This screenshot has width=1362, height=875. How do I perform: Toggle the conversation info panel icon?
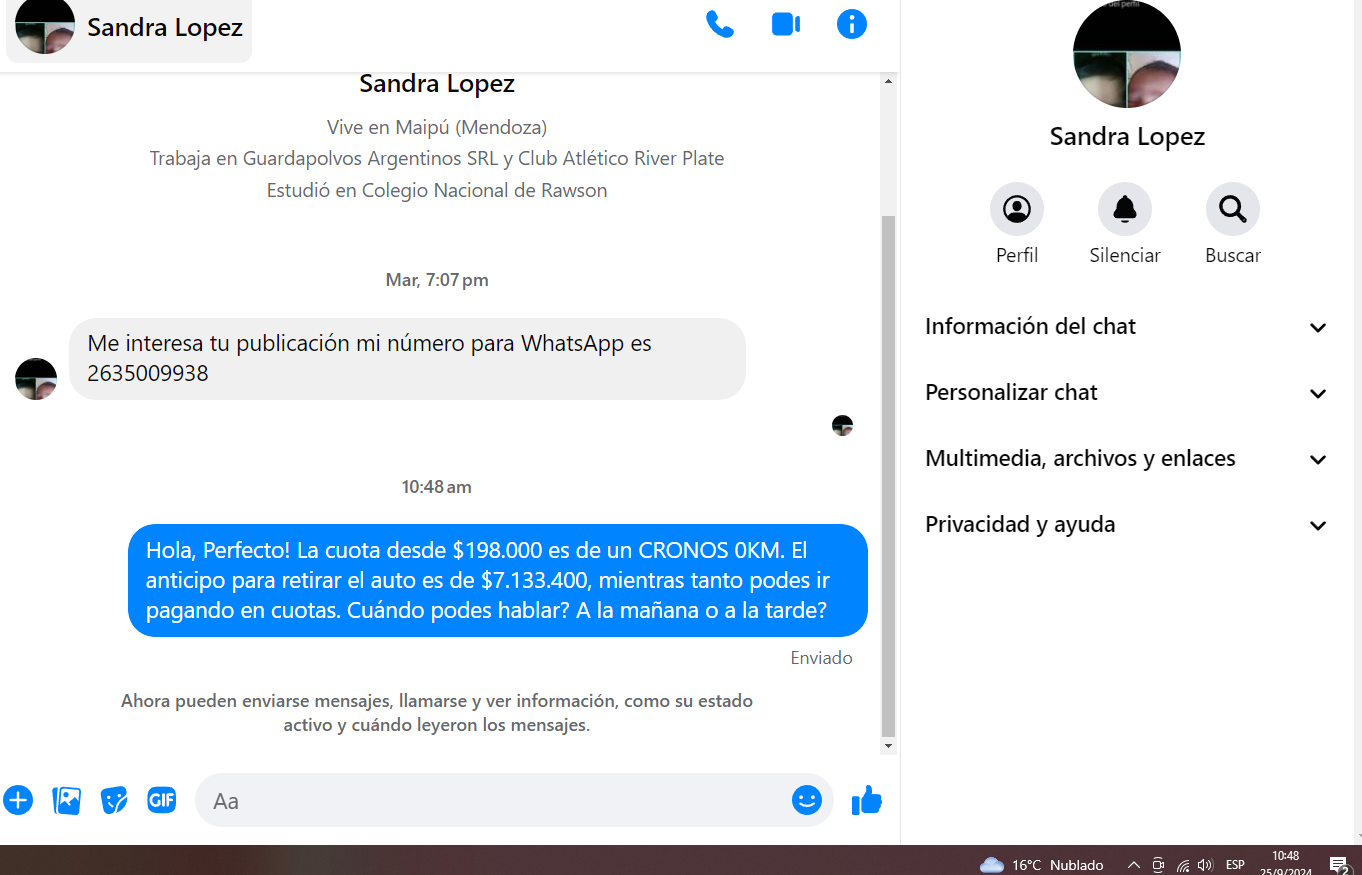point(851,24)
